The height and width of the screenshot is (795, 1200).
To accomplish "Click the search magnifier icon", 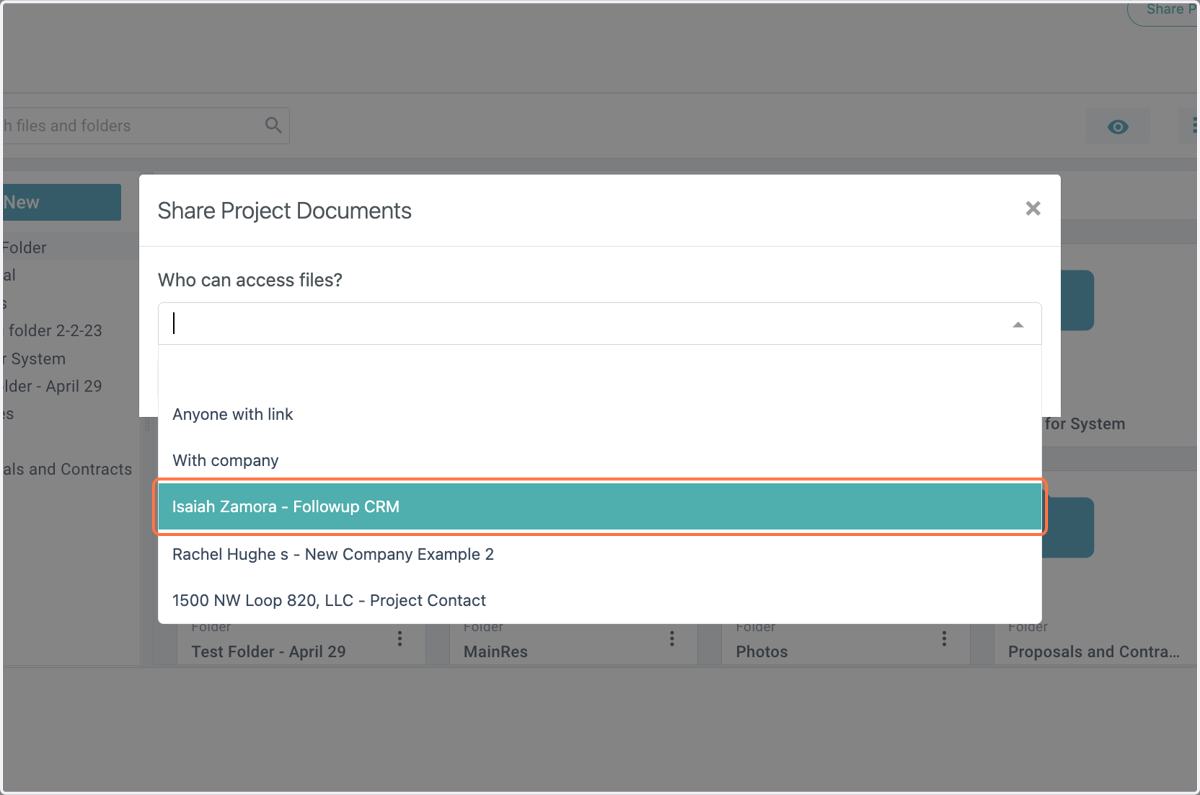I will click(x=273, y=125).
